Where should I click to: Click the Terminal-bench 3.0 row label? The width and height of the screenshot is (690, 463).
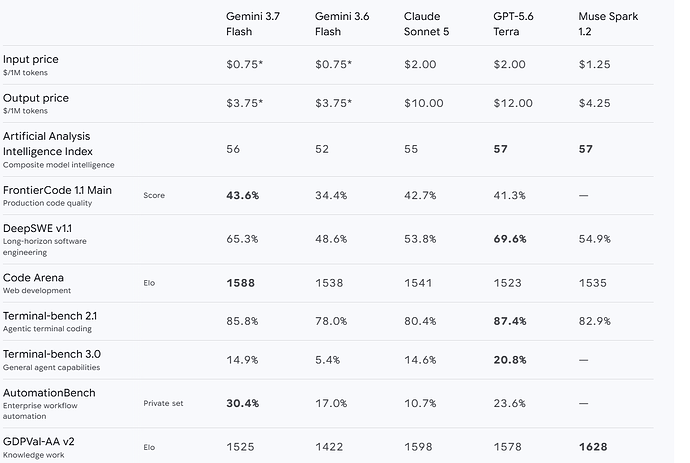point(51,354)
